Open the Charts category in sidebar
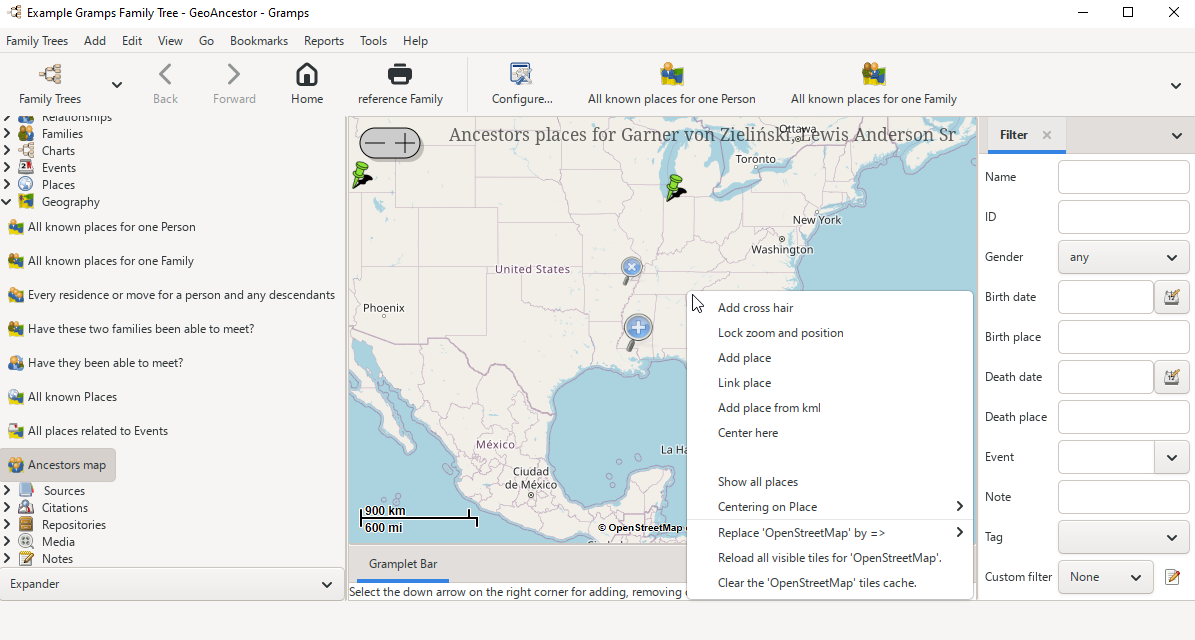The width and height of the screenshot is (1195, 640). pyautogui.click(x=58, y=151)
